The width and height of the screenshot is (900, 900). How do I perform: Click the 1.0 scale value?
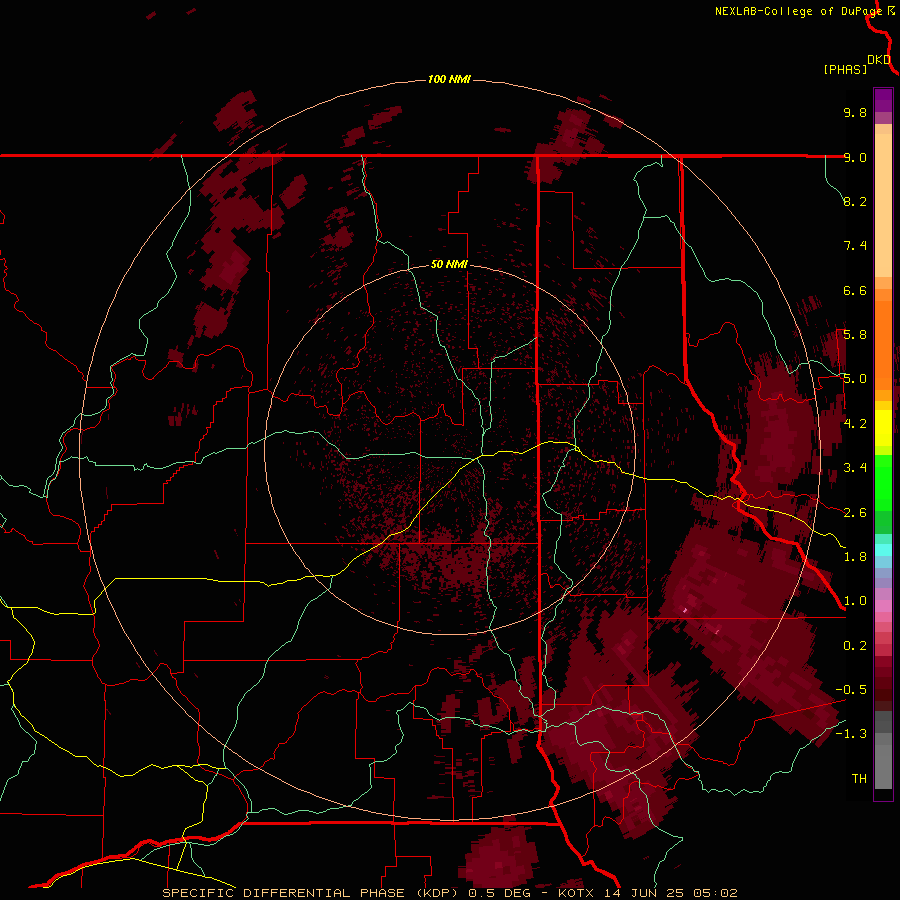[x=855, y=601]
